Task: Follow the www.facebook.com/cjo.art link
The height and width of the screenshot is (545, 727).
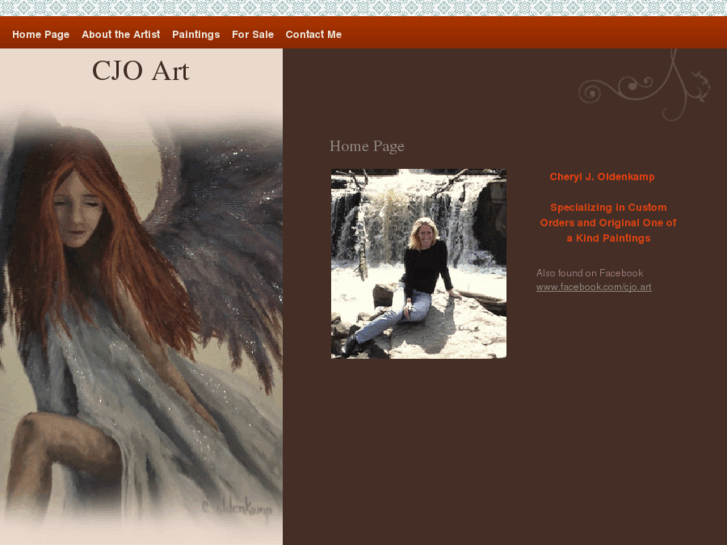Action: pyautogui.click(x=593, y=287)
